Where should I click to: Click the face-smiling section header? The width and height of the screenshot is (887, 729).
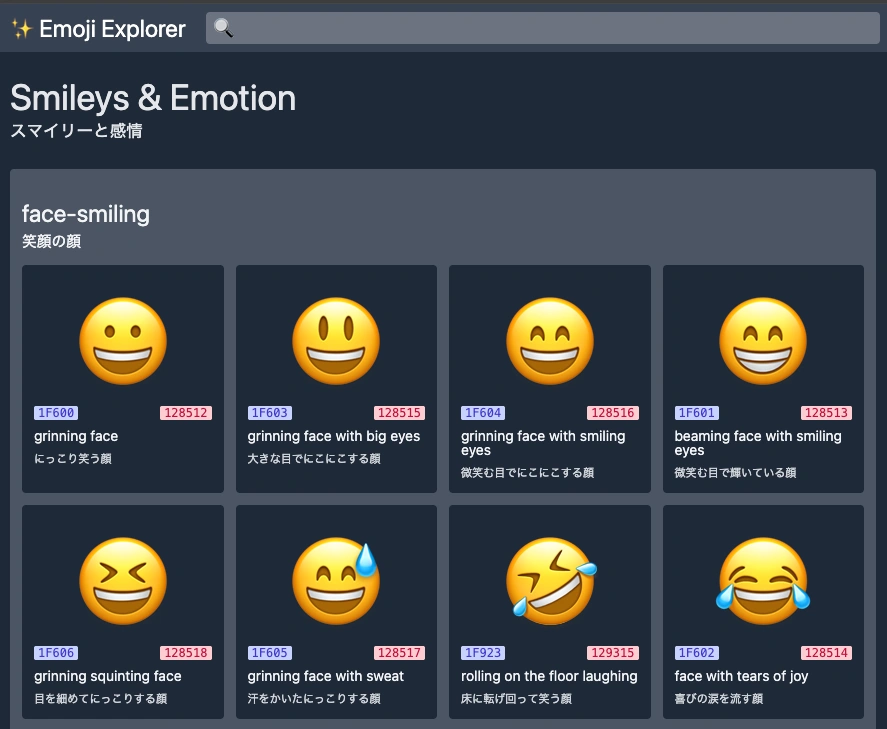[85, 214]
